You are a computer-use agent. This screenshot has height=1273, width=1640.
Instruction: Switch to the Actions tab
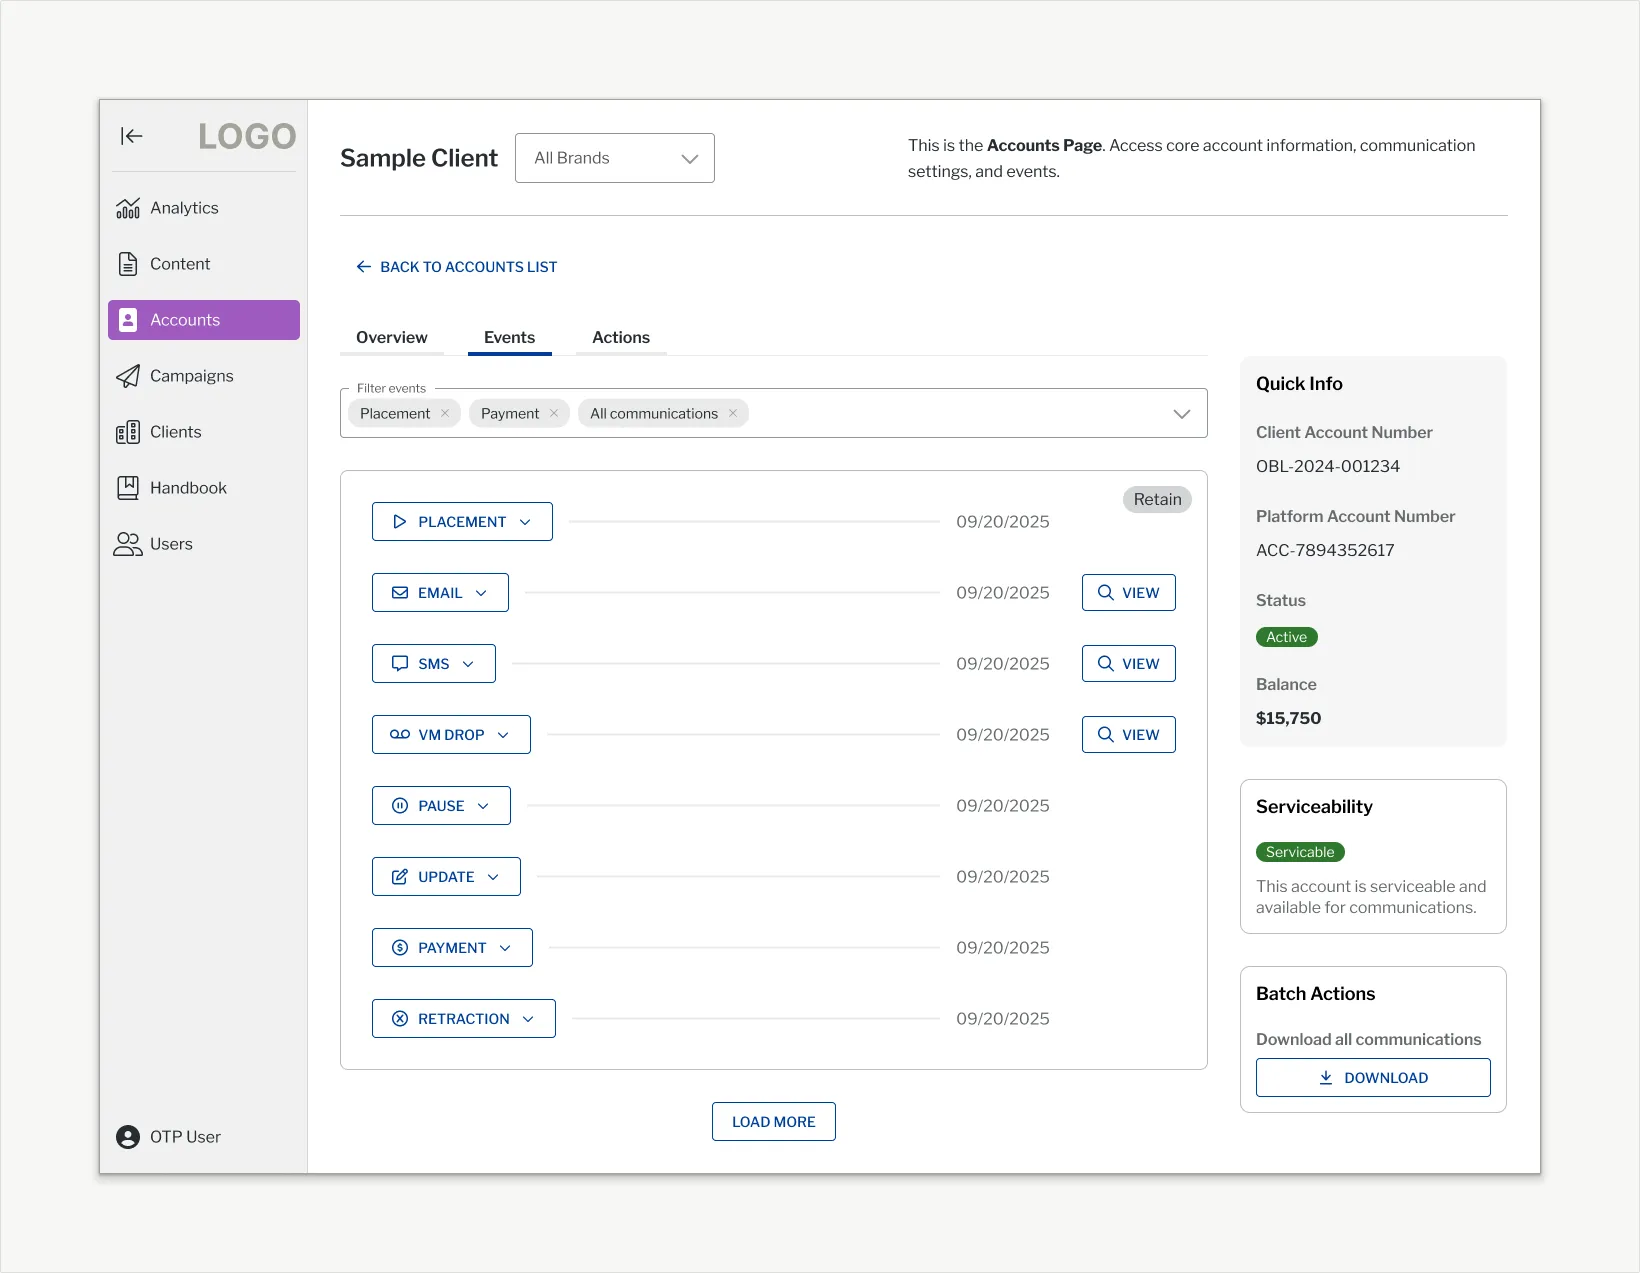[621, 338]
